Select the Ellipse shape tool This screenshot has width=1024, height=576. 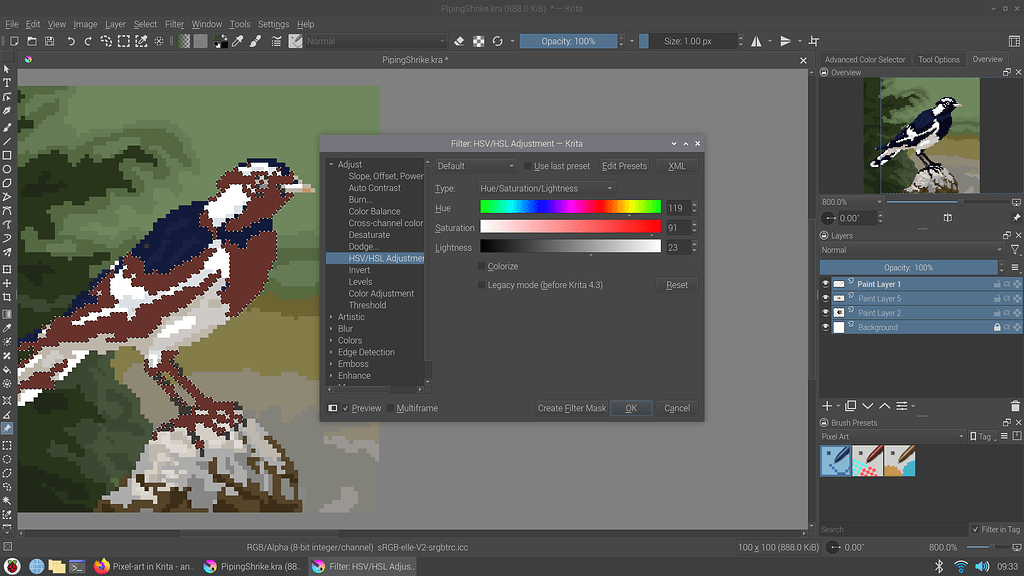7,169
